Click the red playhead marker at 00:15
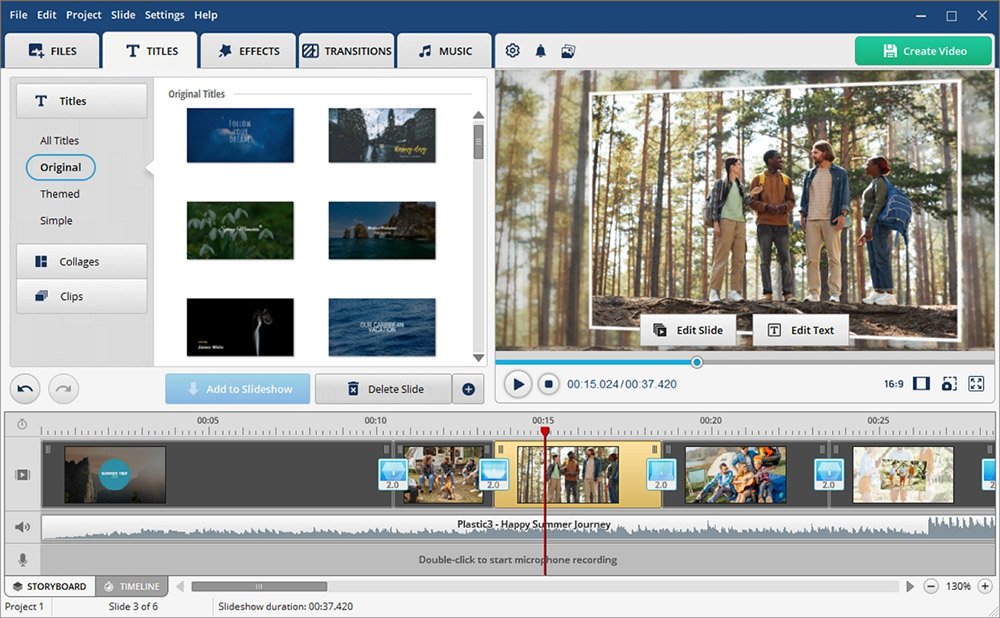Screen dimensions: 1000x618 pyautogui.click(x=545, y=432)
